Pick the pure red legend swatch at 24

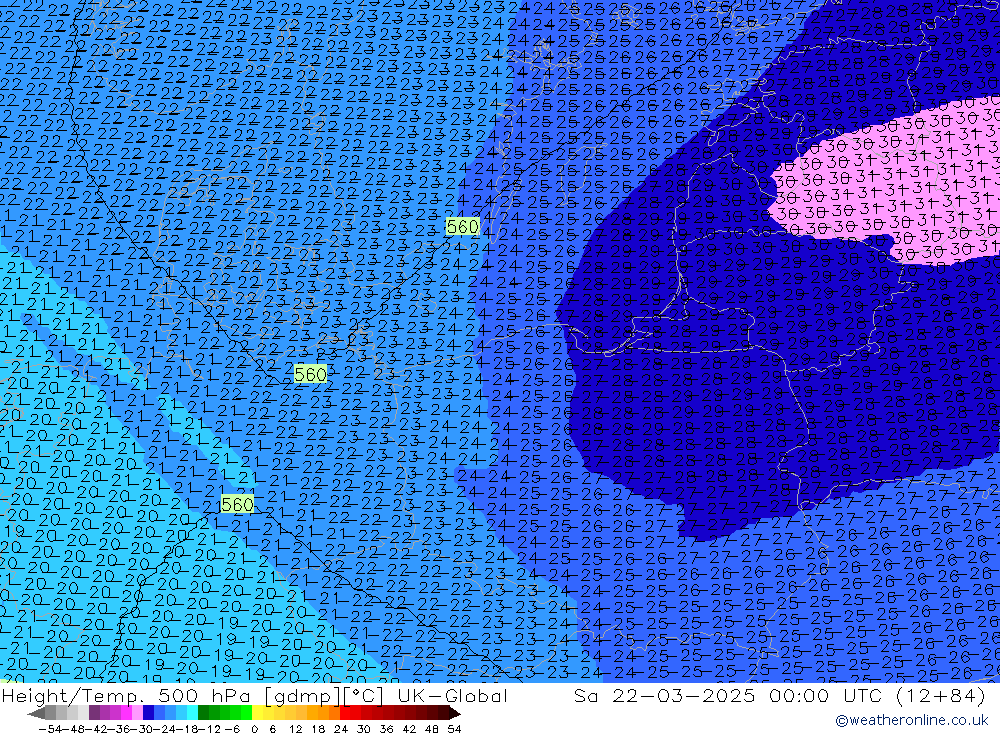pos(345,714)
